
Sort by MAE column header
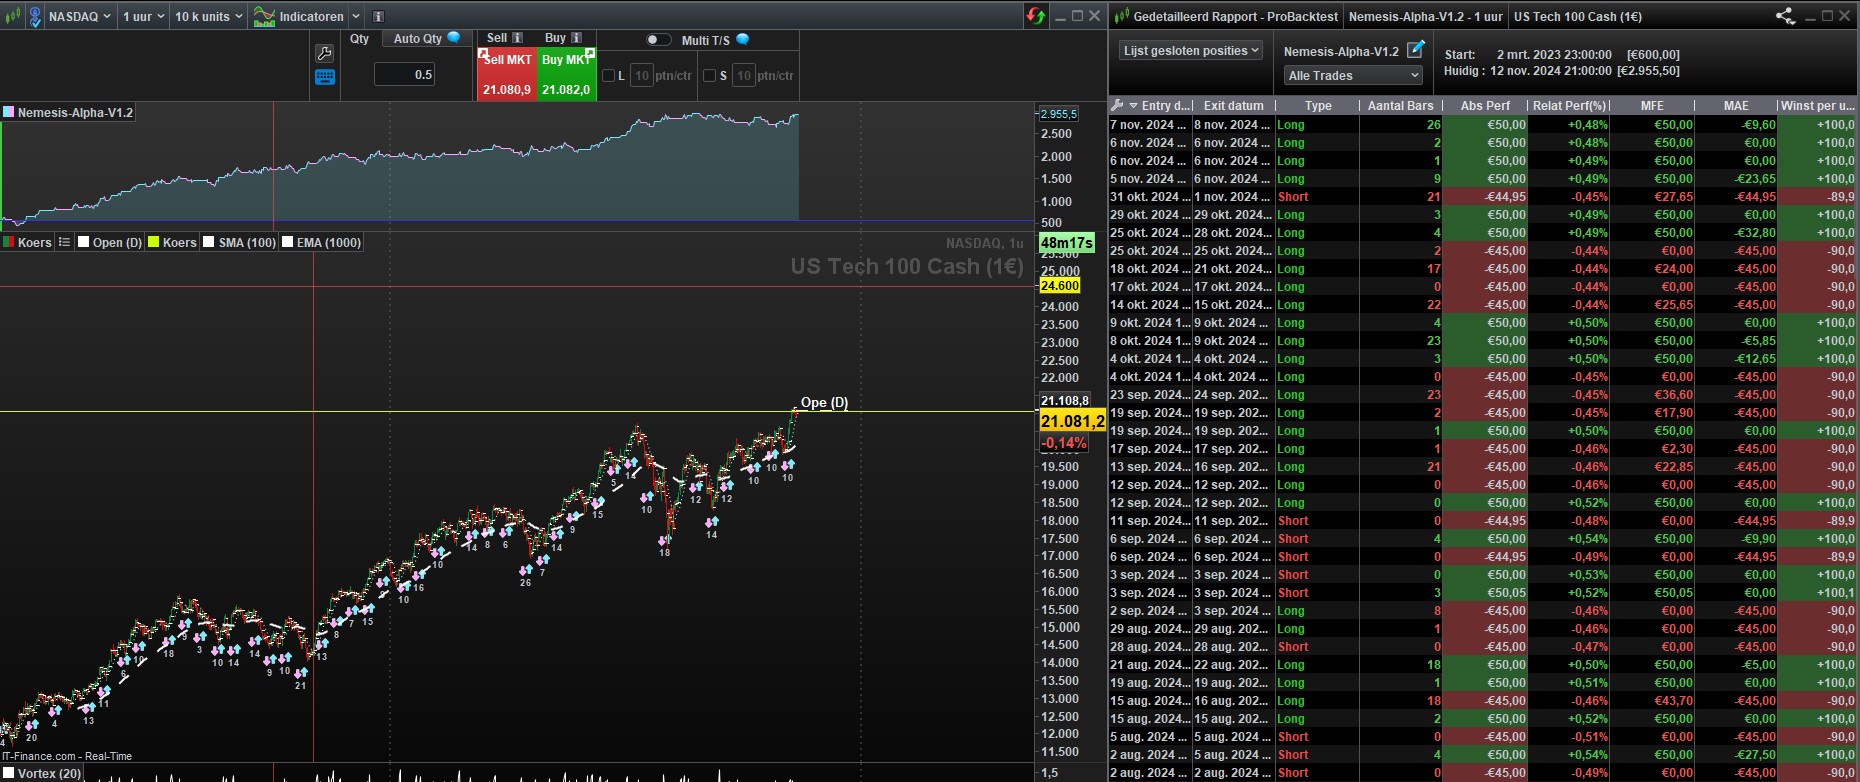click(1736, 105)
